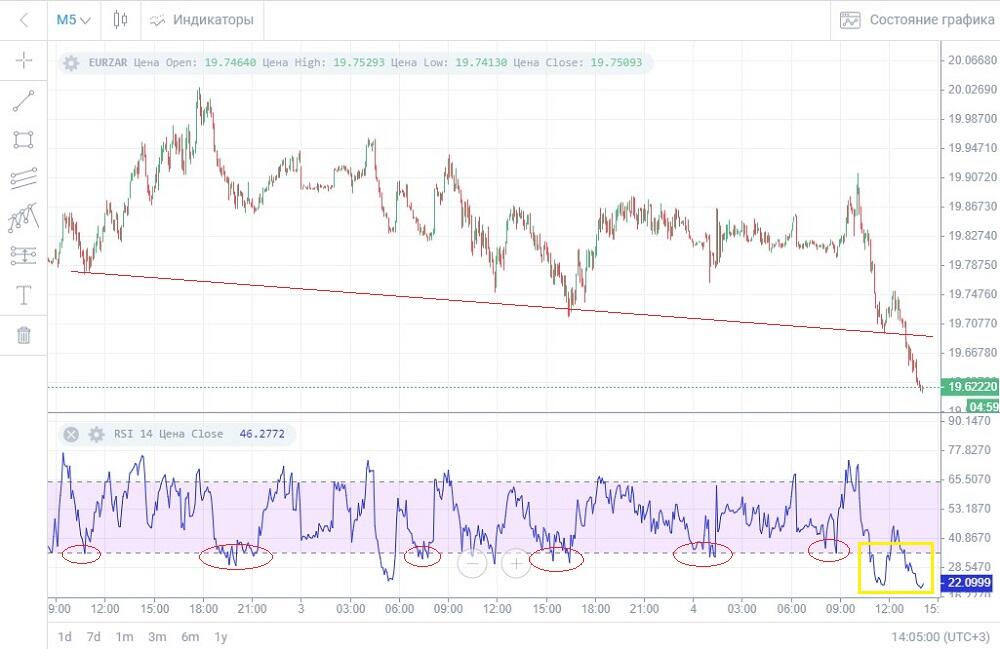Screen dimensions: 1000x649
Task: Select the parallel channel drawing tool
Action: [x=24, y=178]
